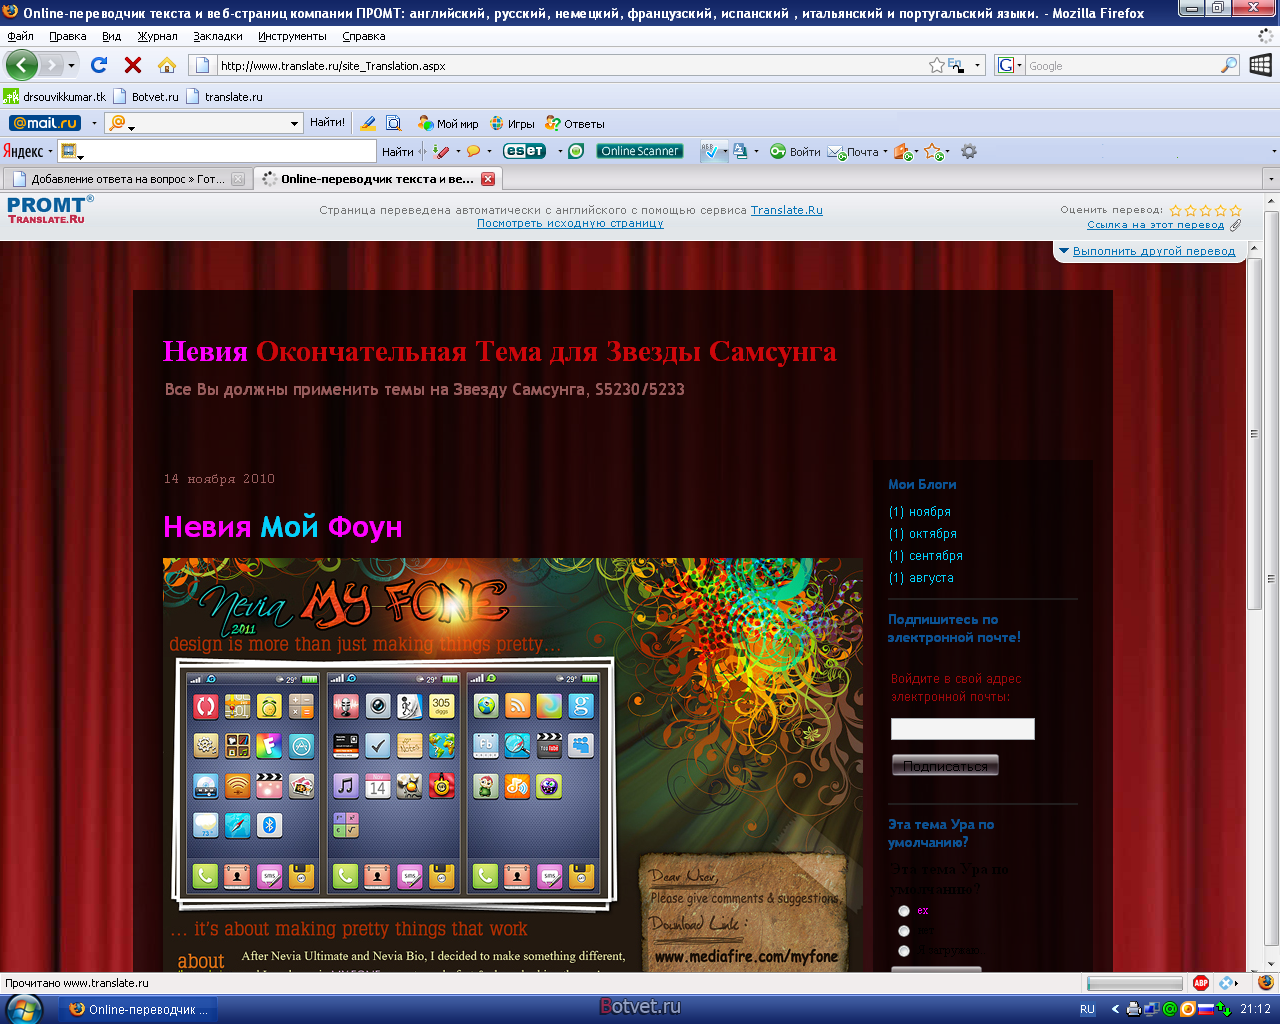This screenshot has height=1024, width=1280.
Task: Open the Home page icon
Action: coord(167,65)
